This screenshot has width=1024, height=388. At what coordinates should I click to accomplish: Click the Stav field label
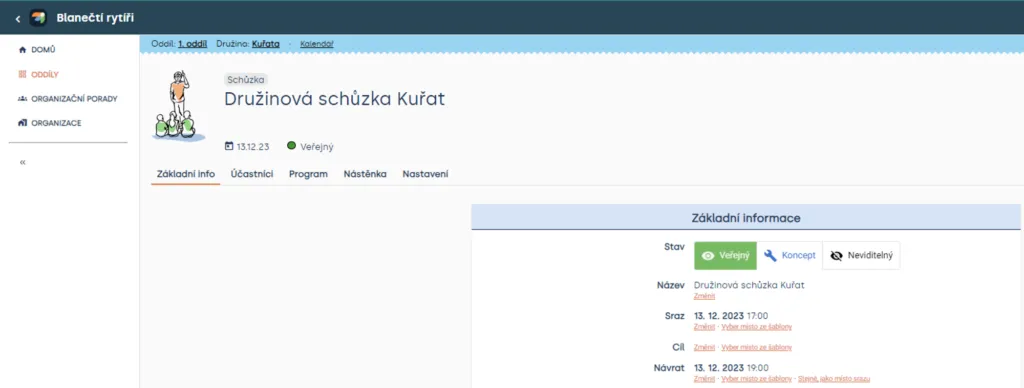tap(674, 247)
